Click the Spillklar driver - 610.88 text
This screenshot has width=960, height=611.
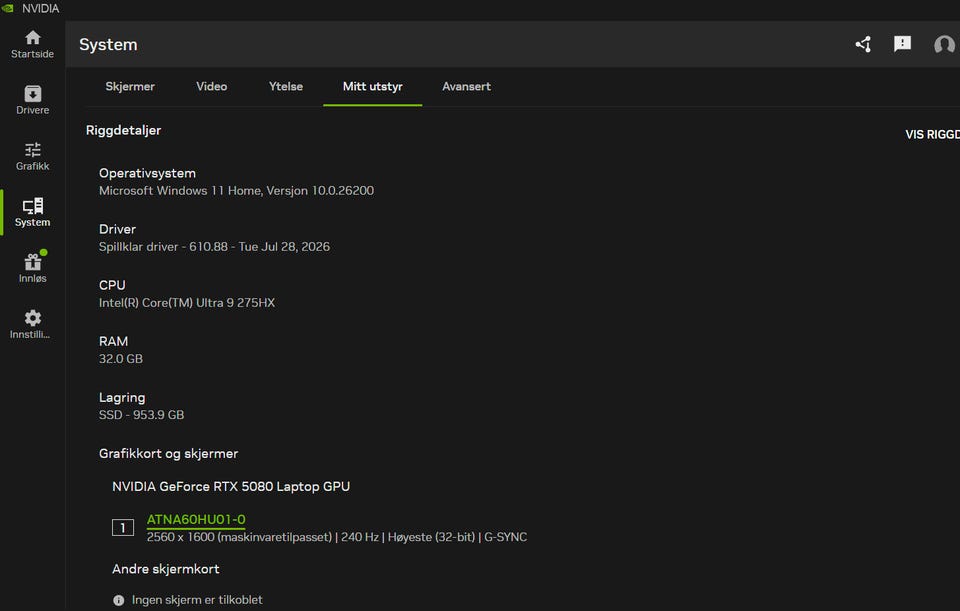[x=214, y=247]
